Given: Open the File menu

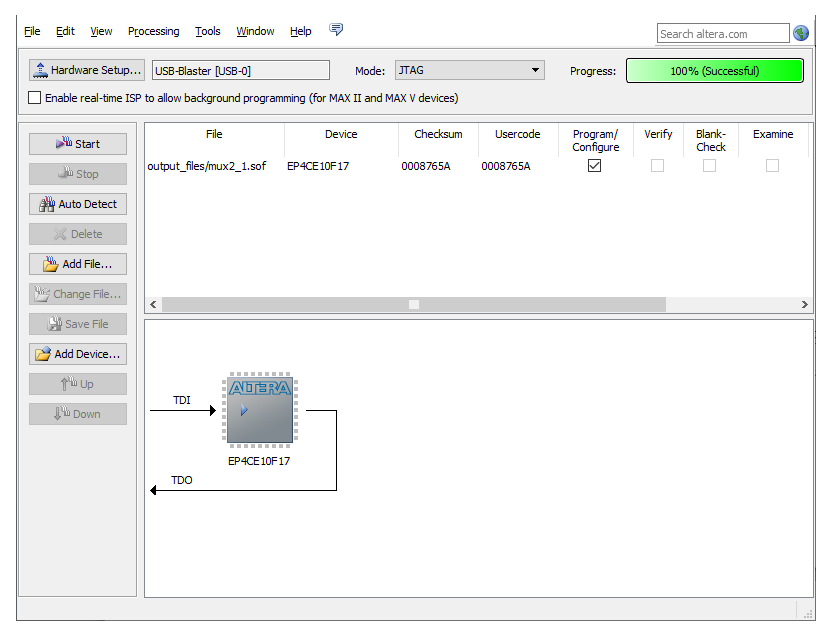Looking at the screenshot, I should 32,31.
